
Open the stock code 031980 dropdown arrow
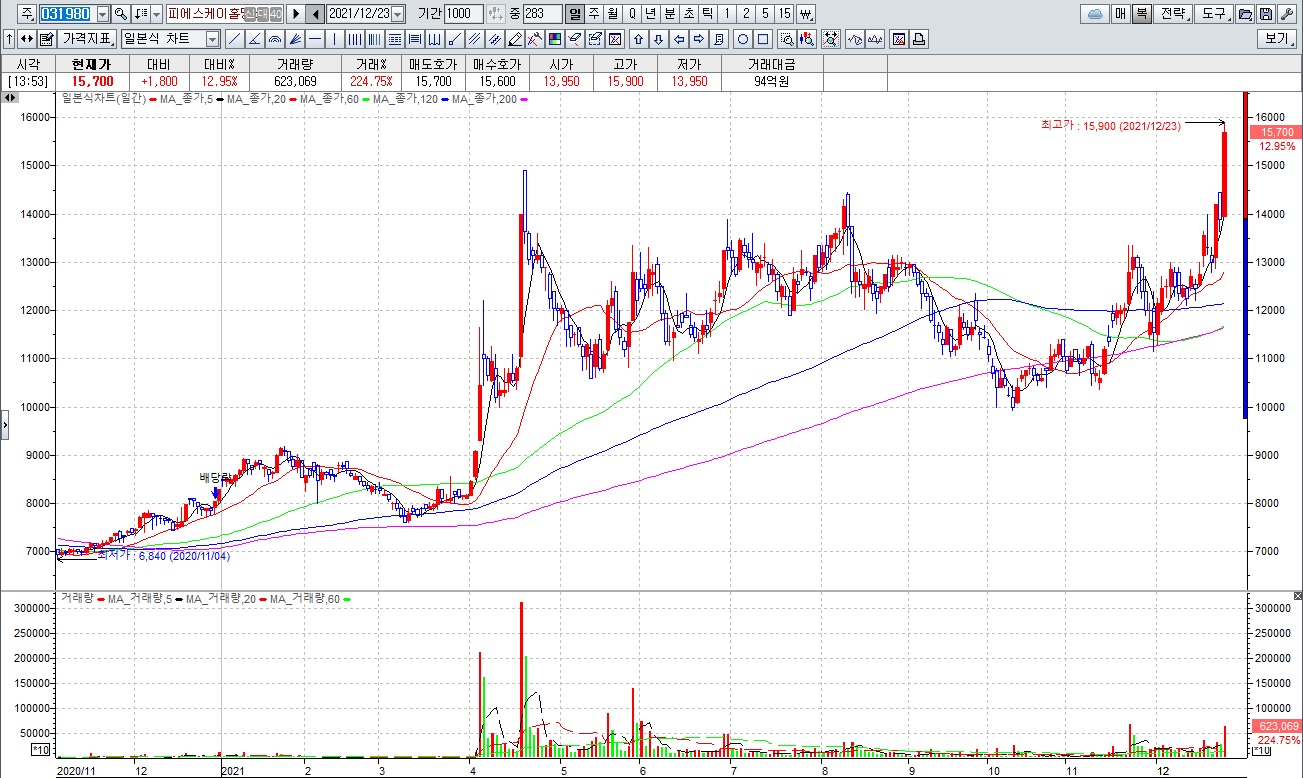pyautogui.click(x=103, y=14)
